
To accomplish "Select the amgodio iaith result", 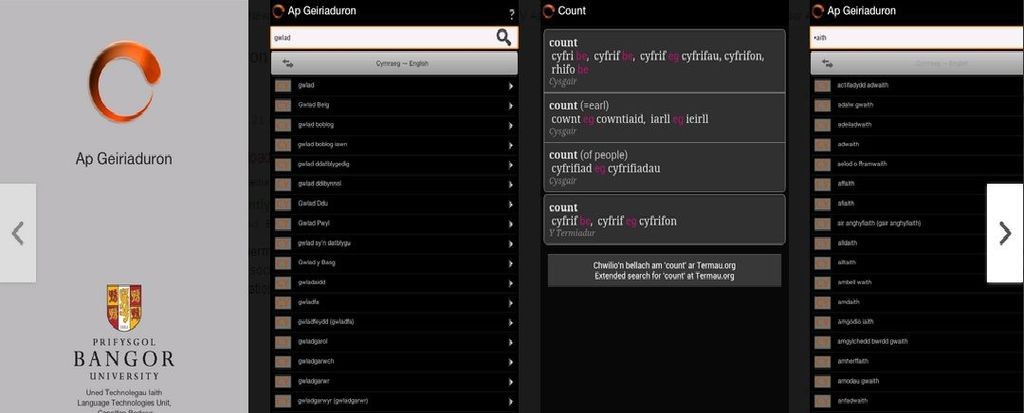I will pyautogui.click(x=917, y=322).
